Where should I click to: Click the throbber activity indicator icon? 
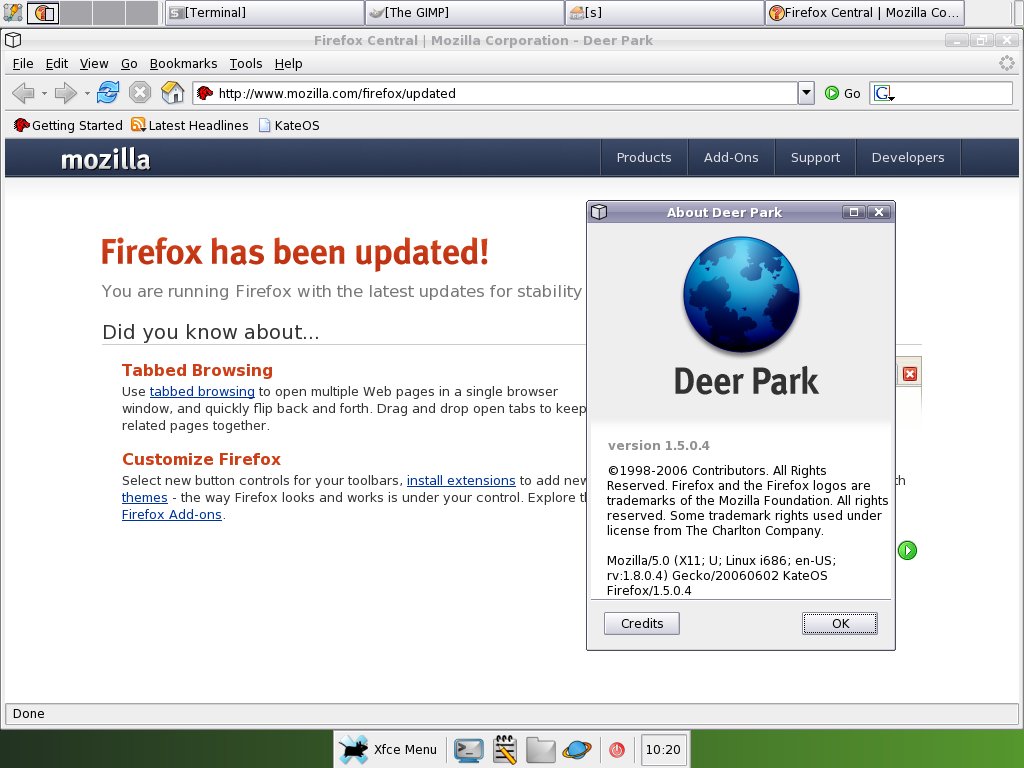[1007, 63]
